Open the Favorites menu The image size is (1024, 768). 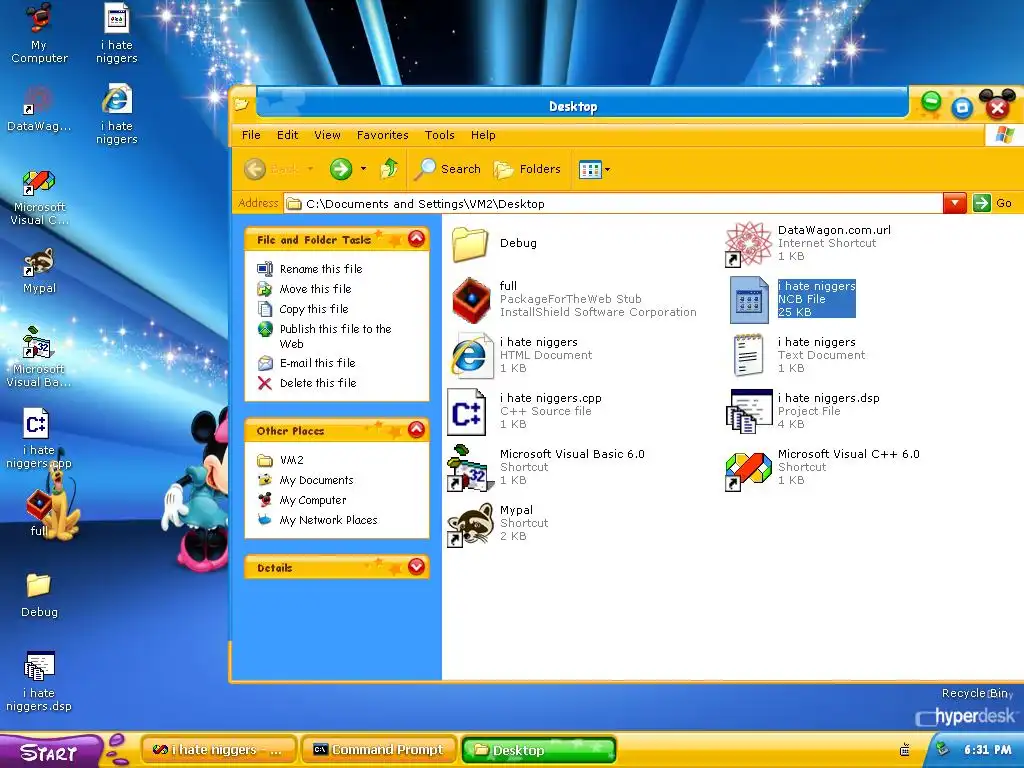coord(383,135)
